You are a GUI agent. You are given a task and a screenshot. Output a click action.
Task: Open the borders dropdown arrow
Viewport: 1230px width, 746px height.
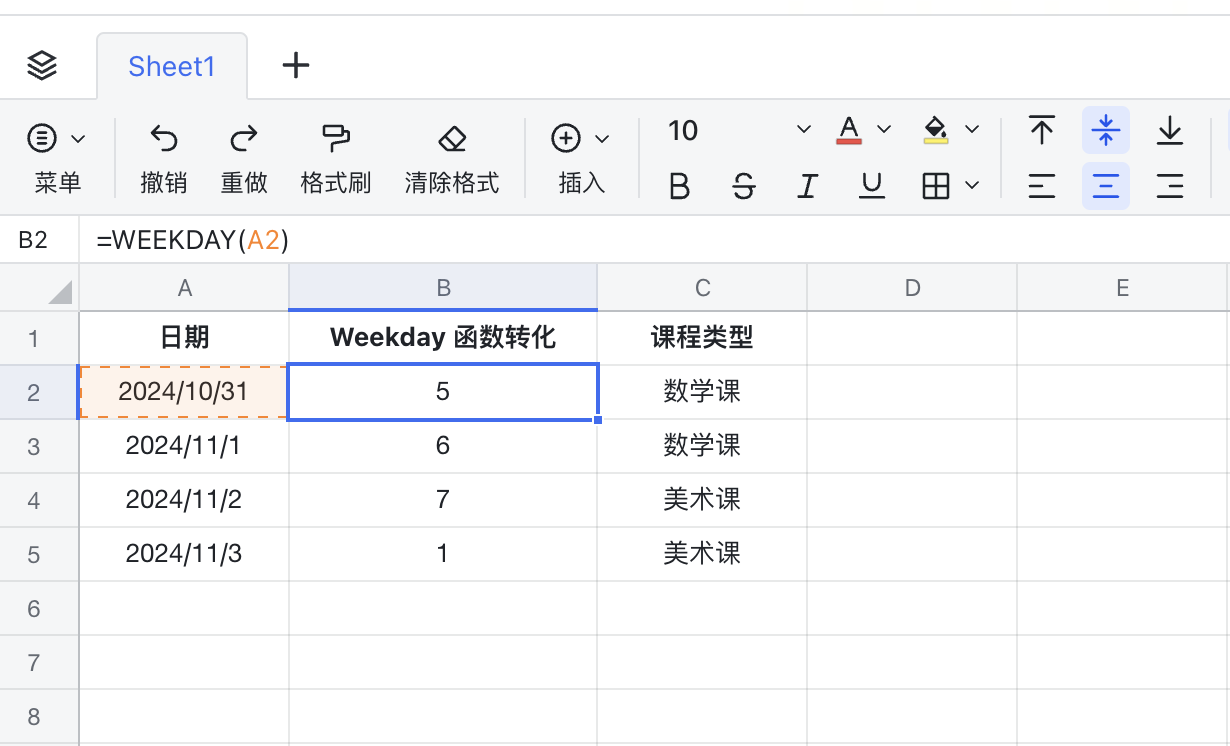coord(972,186)
